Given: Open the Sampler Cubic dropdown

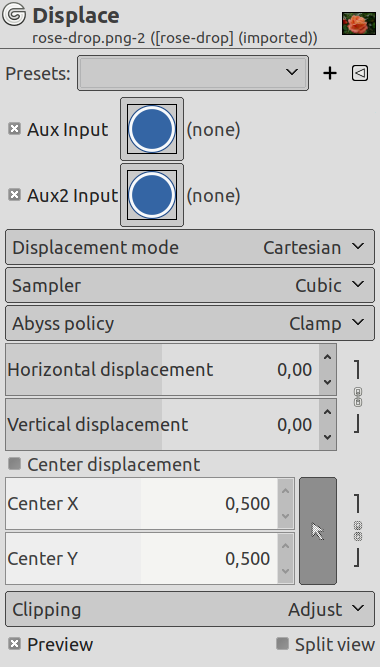Looking at the screenshot, I should [190, 285].
